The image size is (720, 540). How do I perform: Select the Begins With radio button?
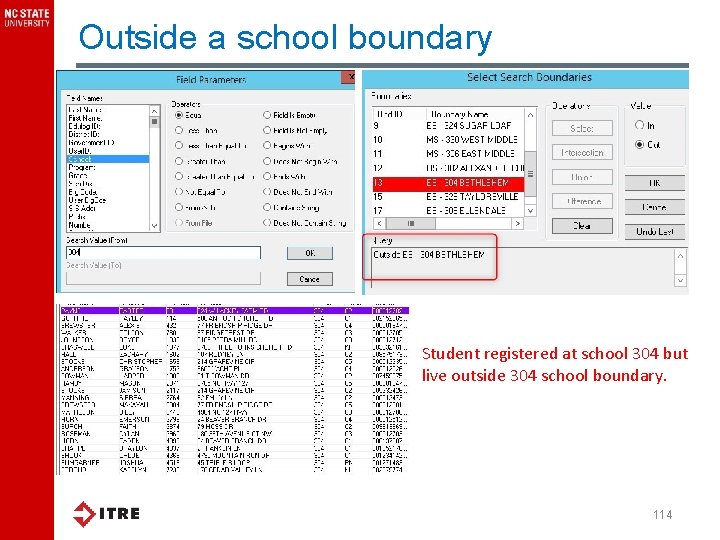[x=267, y=146]
